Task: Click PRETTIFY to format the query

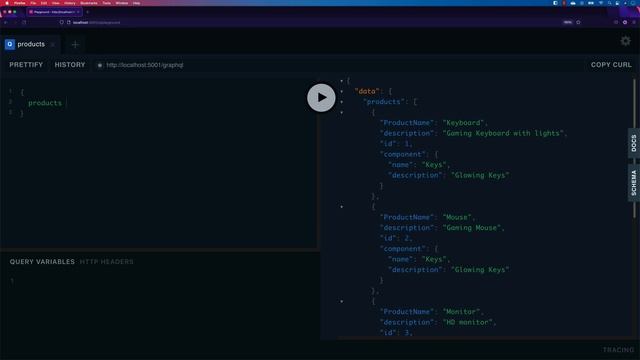Action: 26,65
